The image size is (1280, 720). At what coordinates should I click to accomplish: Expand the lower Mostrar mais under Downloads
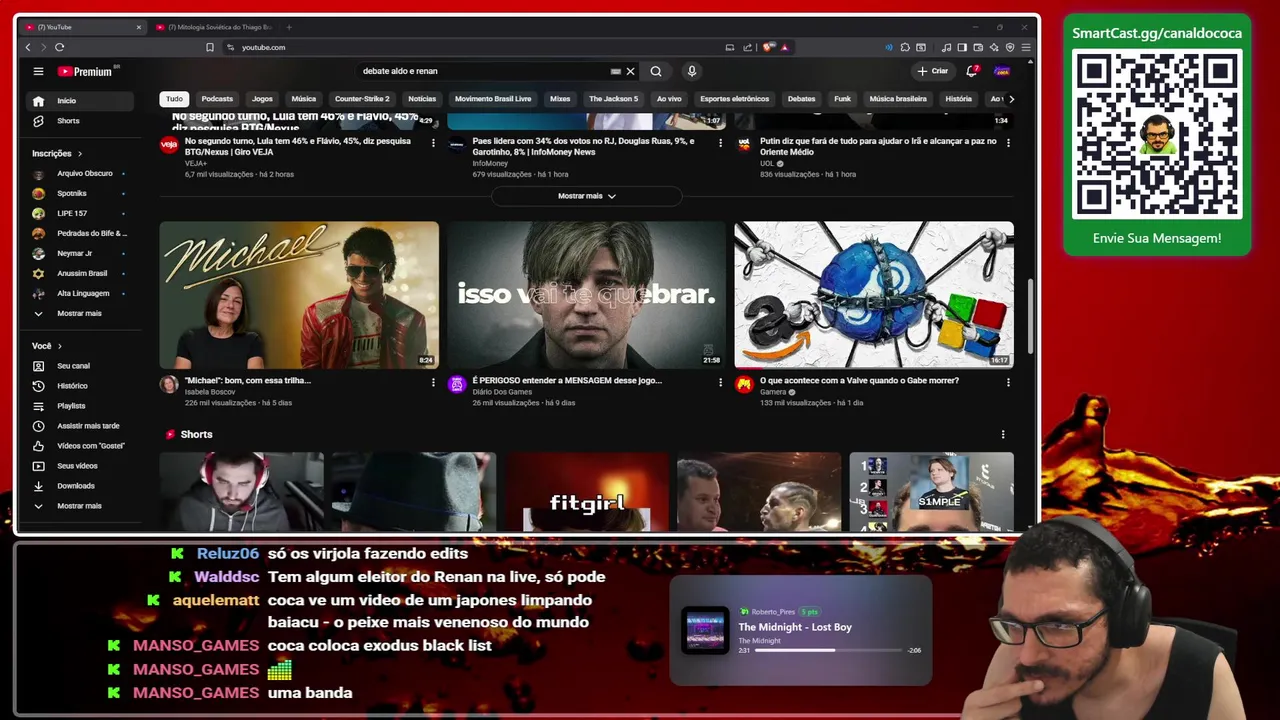(82, 506)
